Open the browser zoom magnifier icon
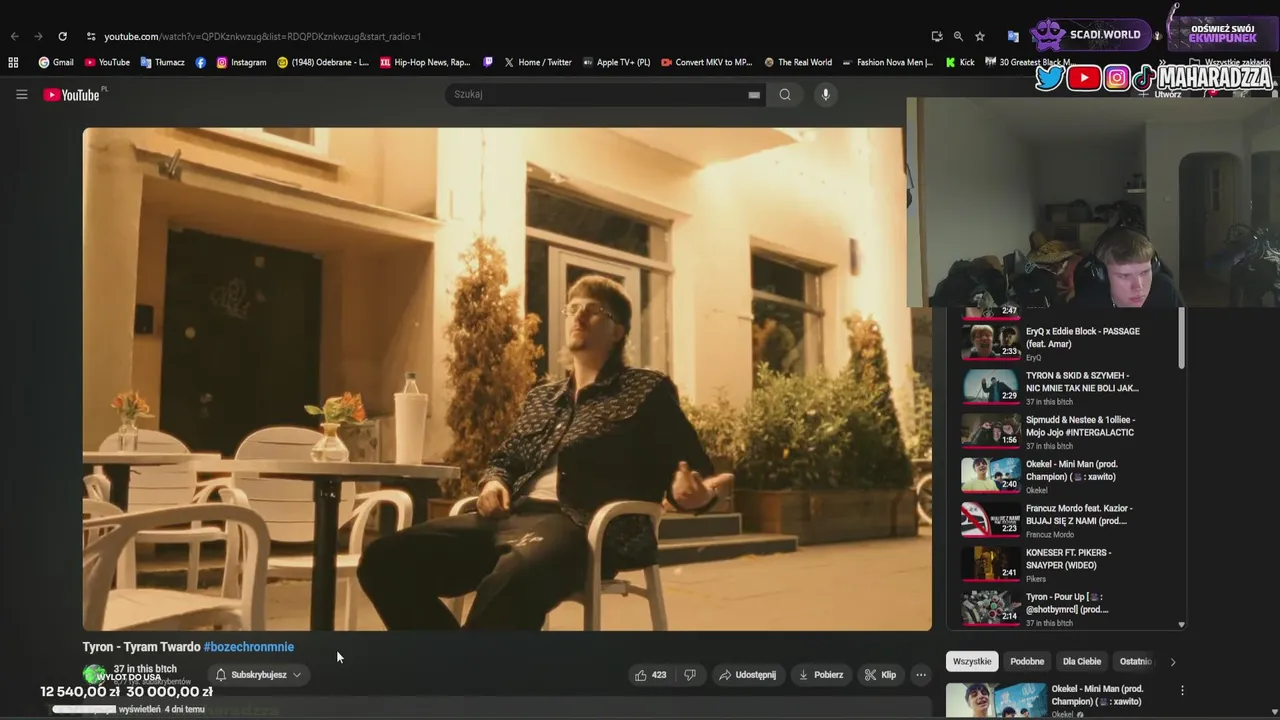 coord(958,36)
